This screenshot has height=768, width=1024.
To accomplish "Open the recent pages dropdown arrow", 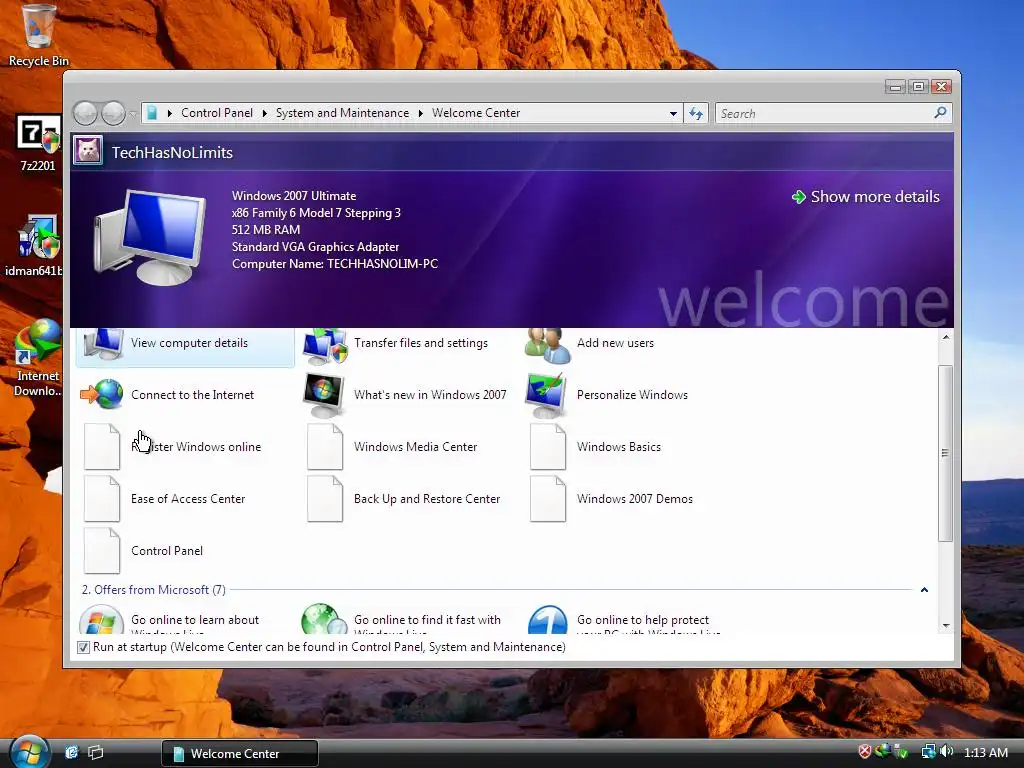I will click(133, 114).
